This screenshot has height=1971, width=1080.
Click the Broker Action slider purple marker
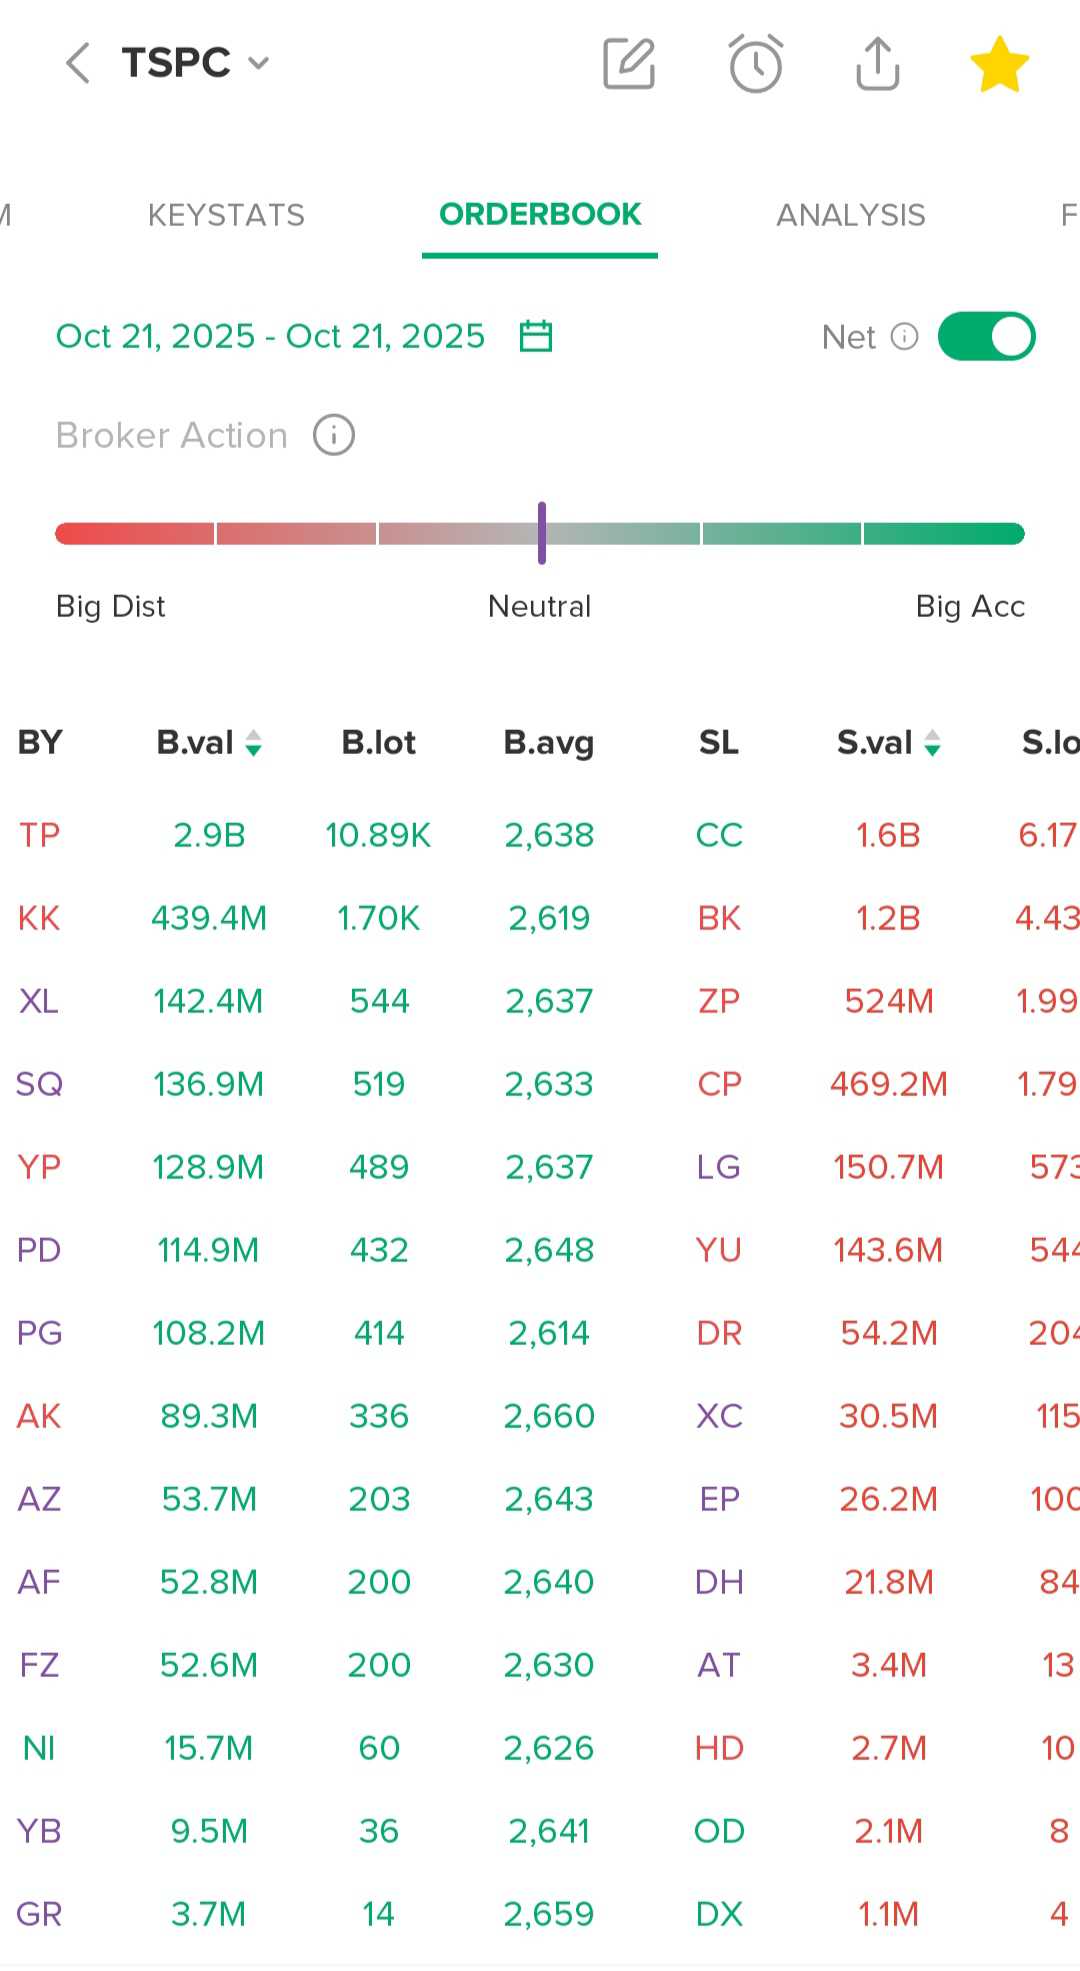(541, 533)
